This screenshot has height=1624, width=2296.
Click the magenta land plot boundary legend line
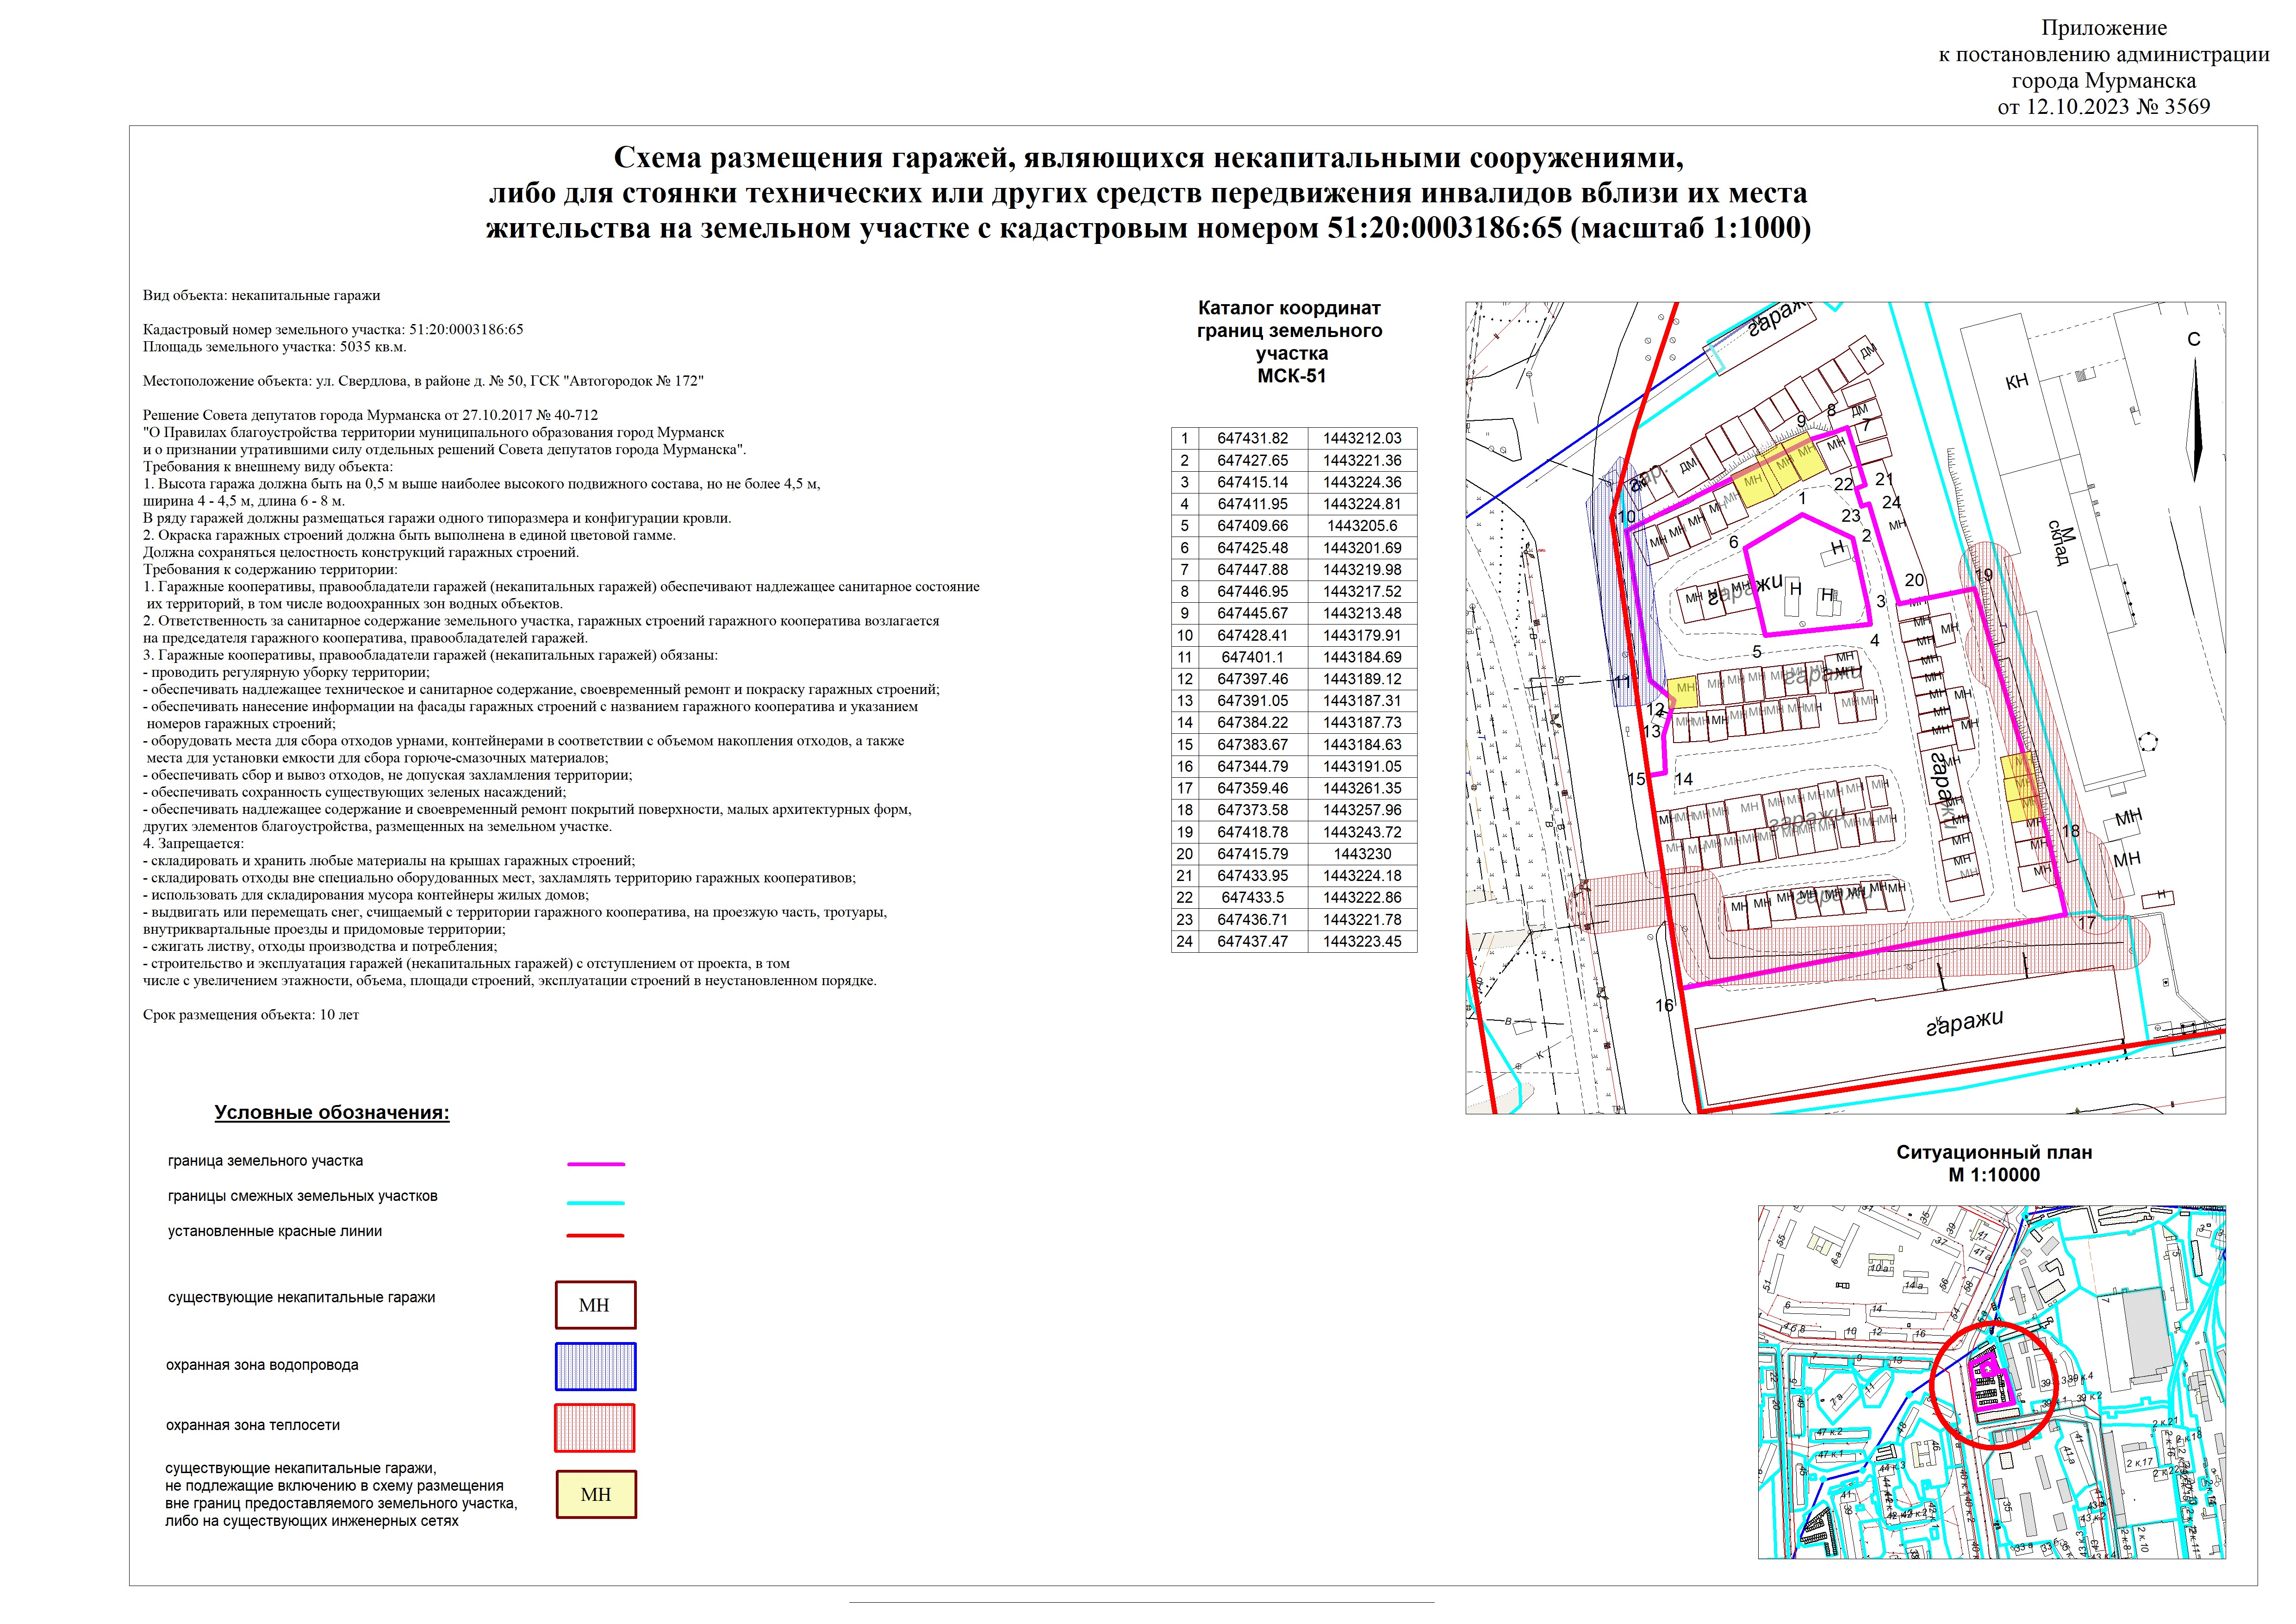(596, 1164)
